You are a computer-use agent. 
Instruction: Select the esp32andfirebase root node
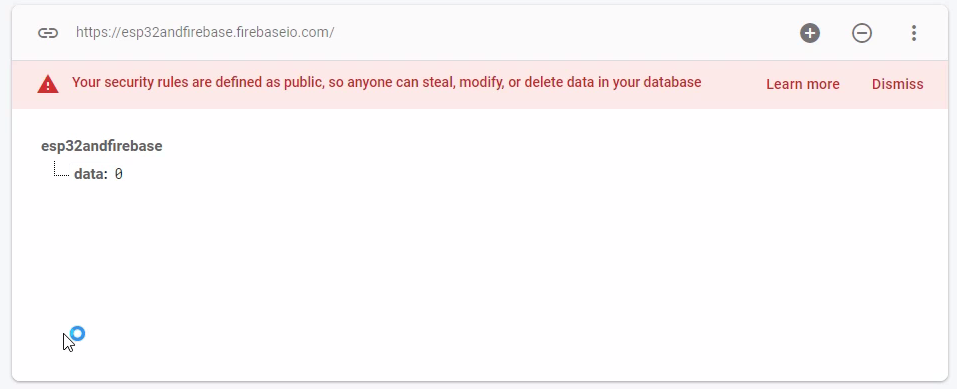click(101, 146)
